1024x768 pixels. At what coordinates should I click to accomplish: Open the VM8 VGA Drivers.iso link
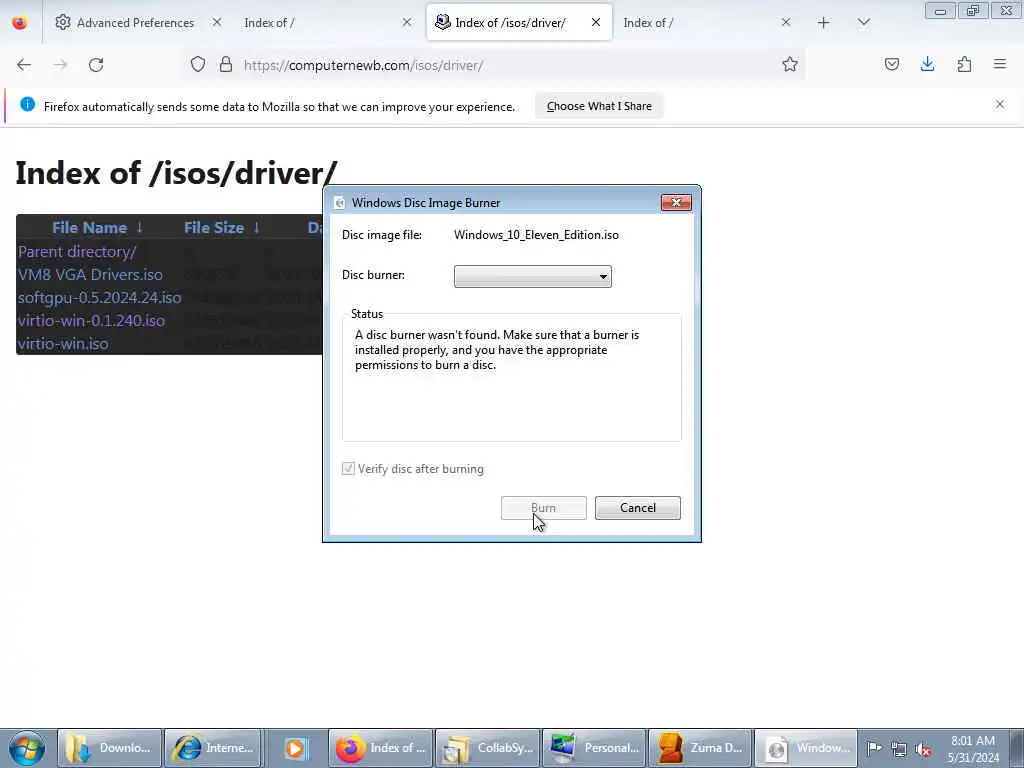(x=90, y=275)
